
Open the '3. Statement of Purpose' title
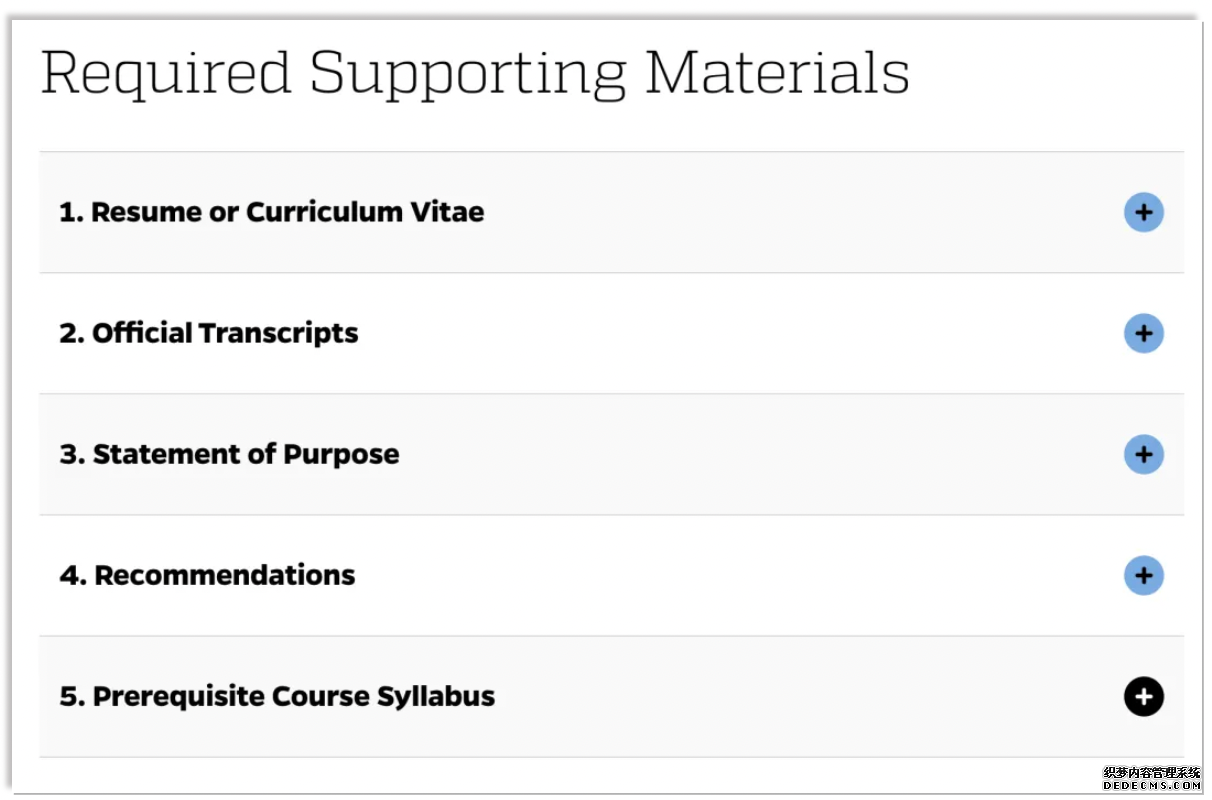(x=229, y=454)
